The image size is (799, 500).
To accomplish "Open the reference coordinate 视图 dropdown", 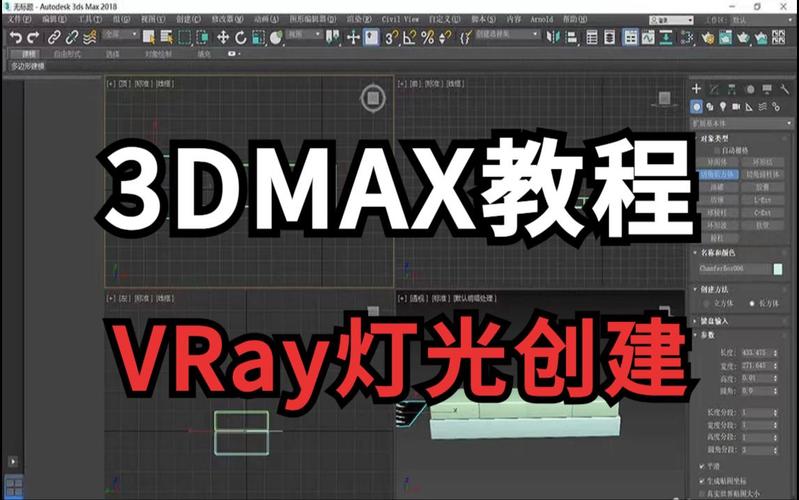I will click(x=304, y=34).
